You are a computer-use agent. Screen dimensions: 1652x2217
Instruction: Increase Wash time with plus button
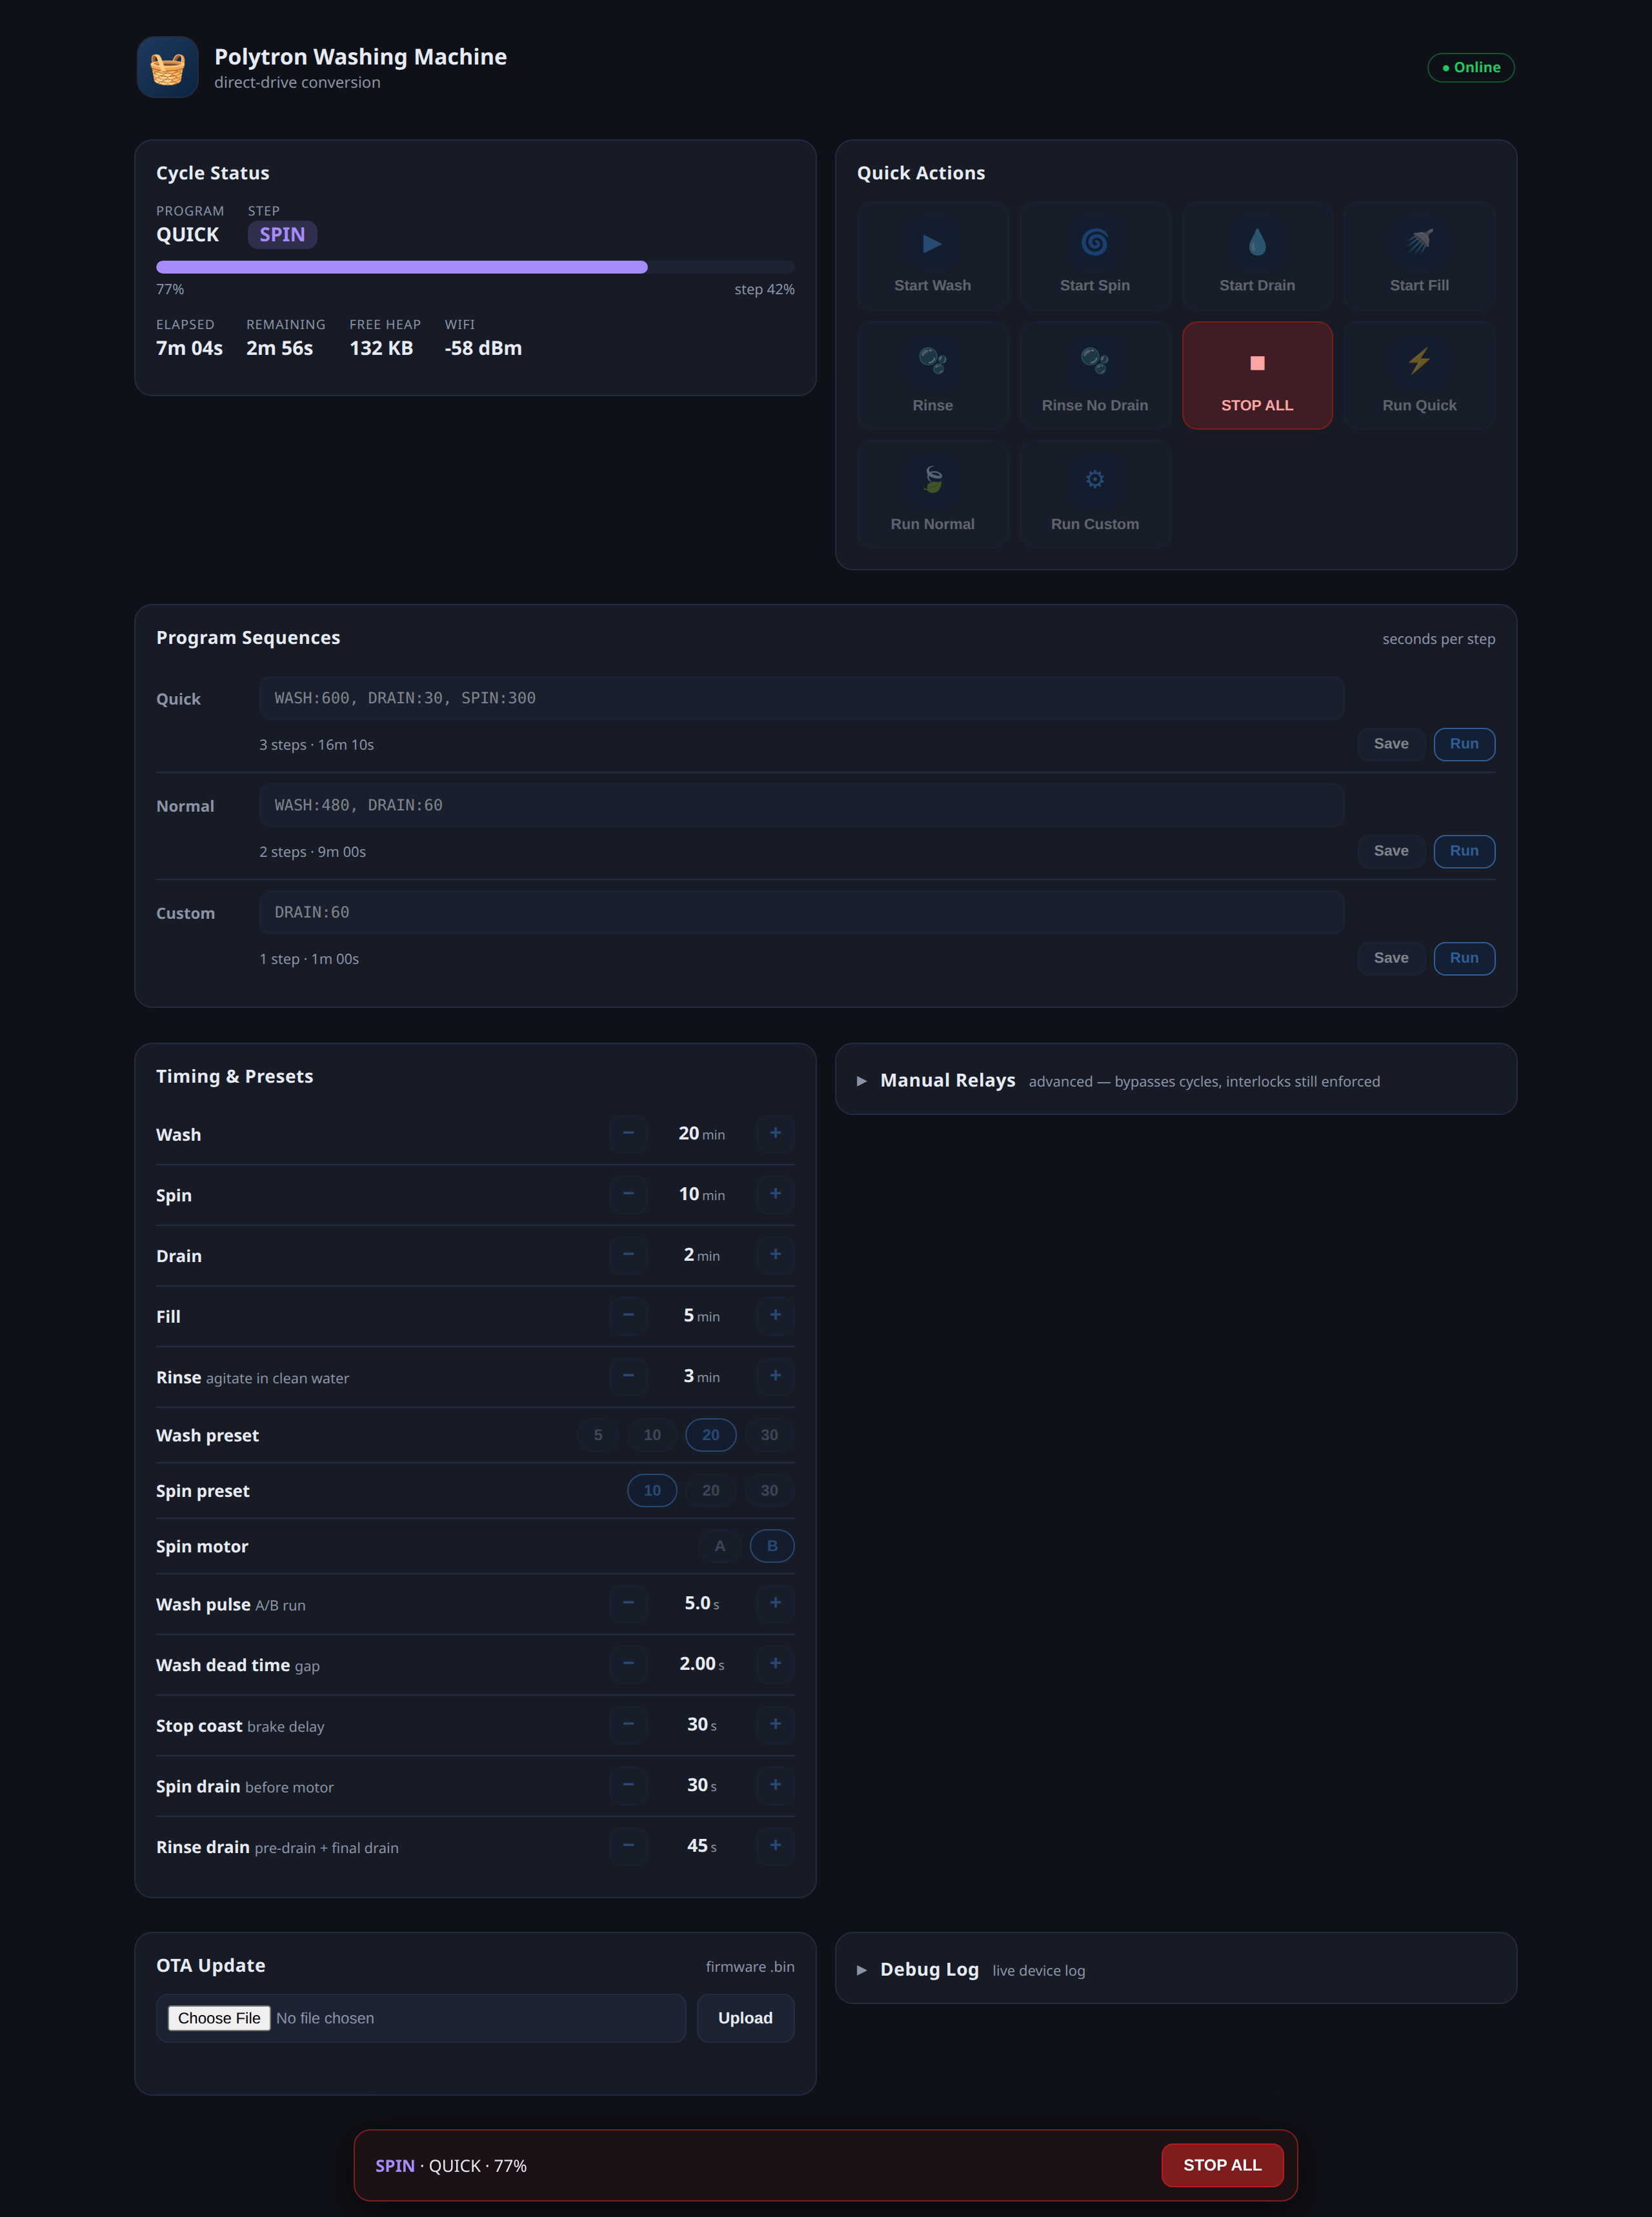775,1133
